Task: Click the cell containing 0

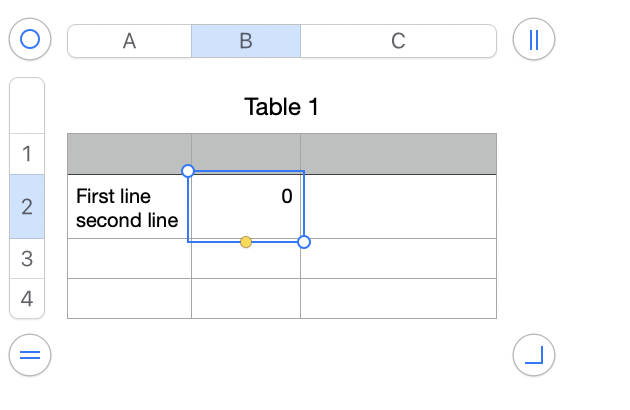Action: pyautogui.click(x=246, y=207)
